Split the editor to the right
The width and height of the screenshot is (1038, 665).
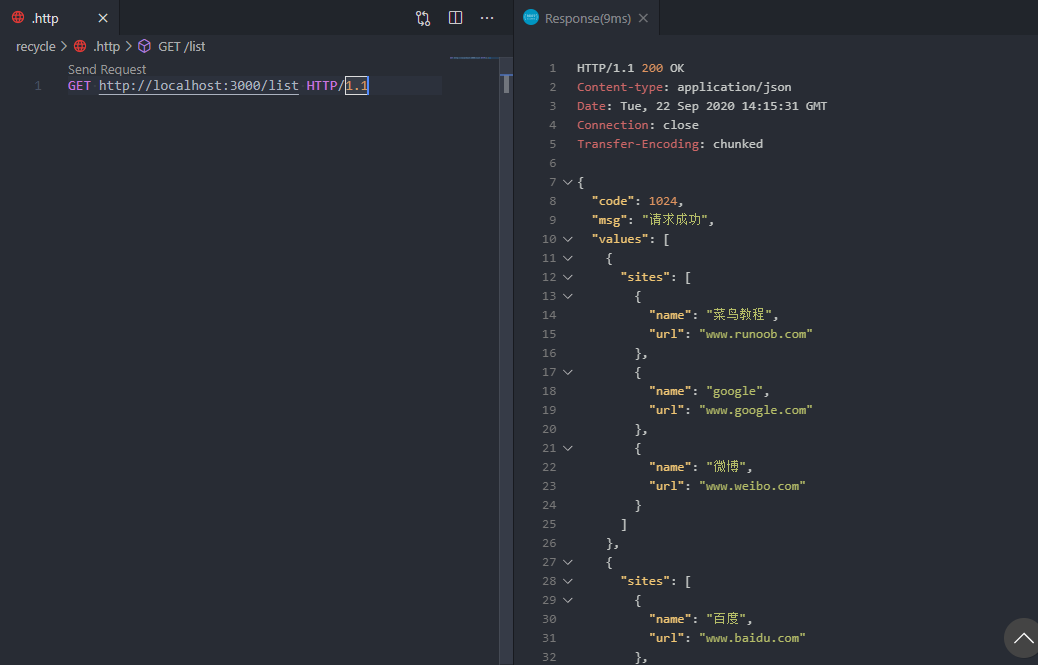coord(455,18)
